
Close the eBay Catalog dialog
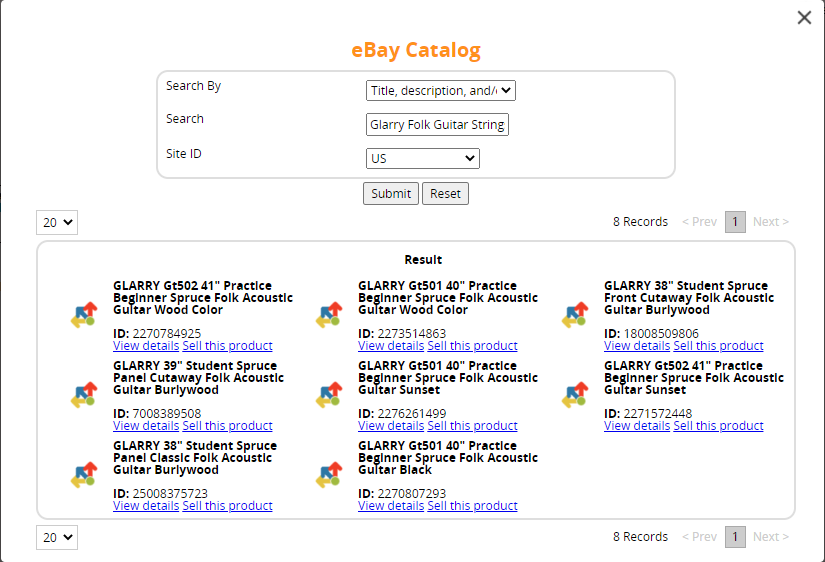point(804,17)
